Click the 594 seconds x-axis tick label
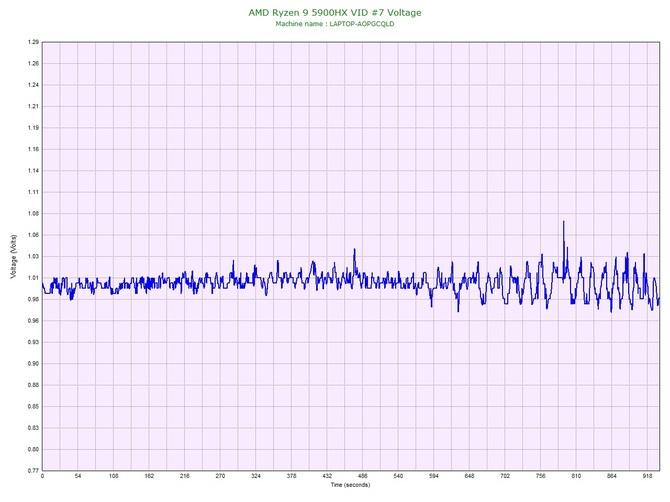This screenshot has height=502, width=670. pos(434,476)
